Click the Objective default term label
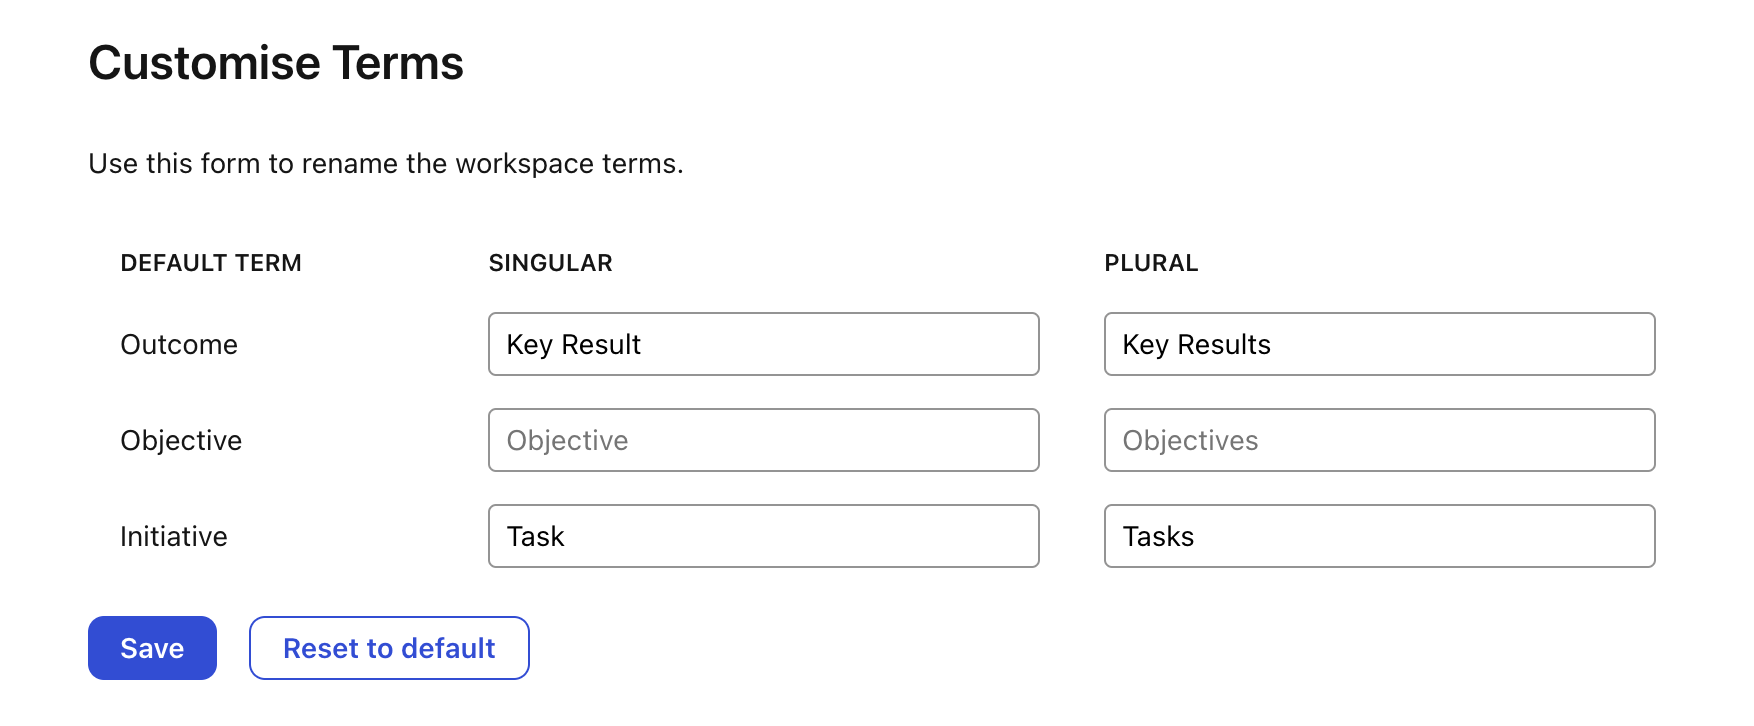 (x=181, y=440)
